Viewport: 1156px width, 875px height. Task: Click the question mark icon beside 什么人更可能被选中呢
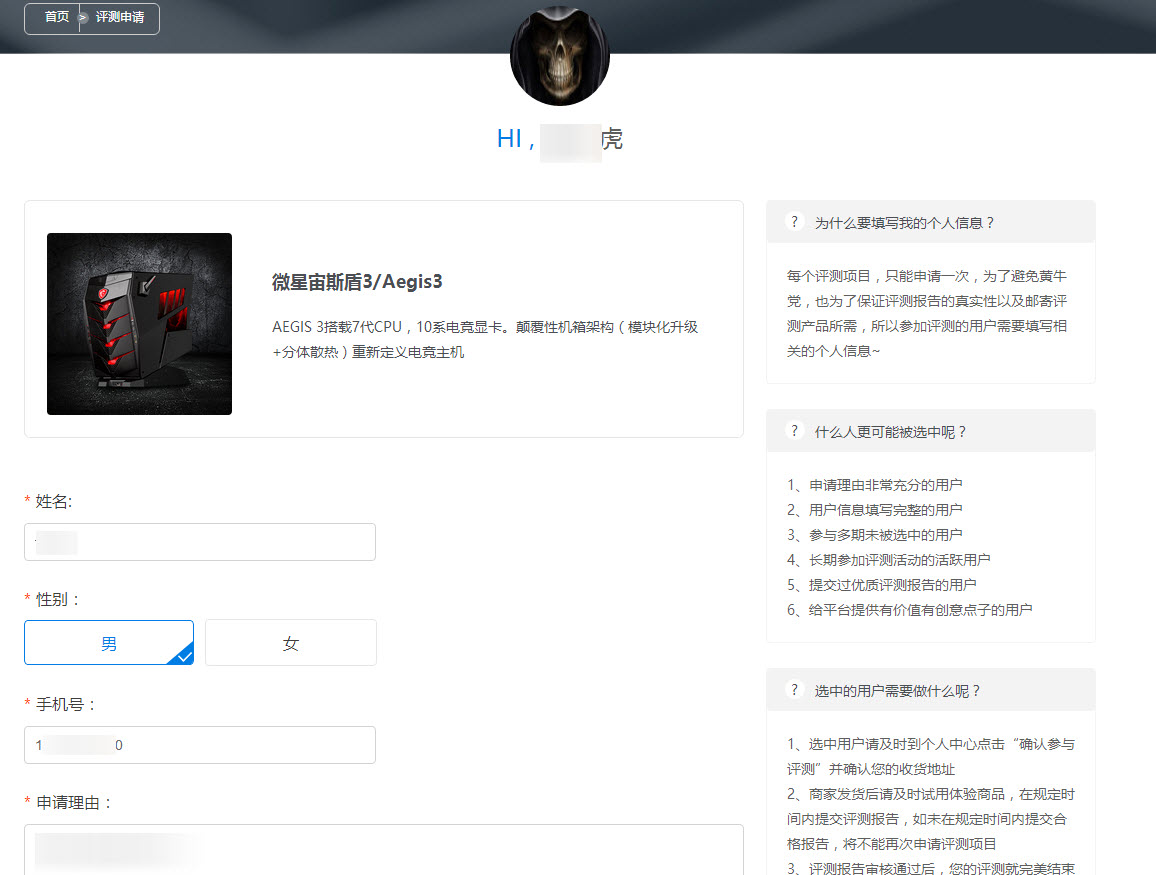point(794,430)
